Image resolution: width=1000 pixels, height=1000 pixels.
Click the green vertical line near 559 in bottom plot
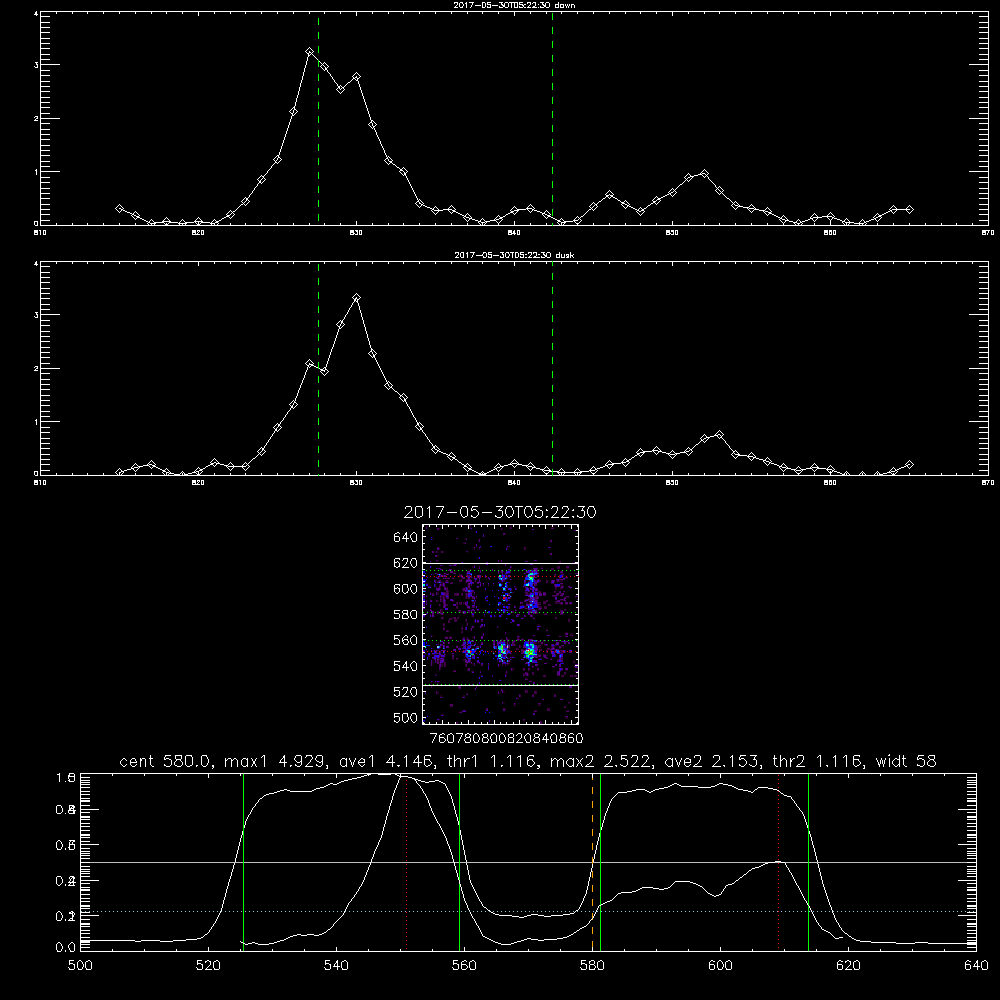coord(459,862)
